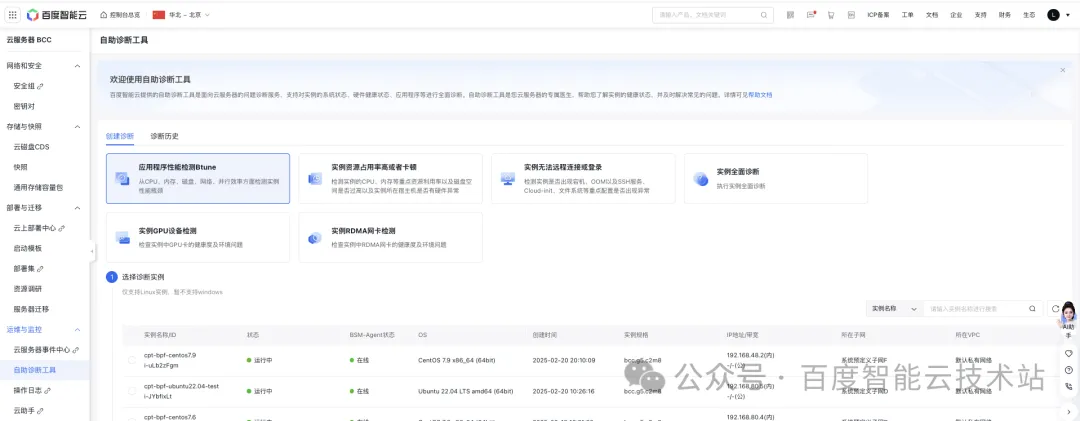The image size is (1080, 421).
Task: Open the shopping cart icon
Action: (x=831, y=14)
